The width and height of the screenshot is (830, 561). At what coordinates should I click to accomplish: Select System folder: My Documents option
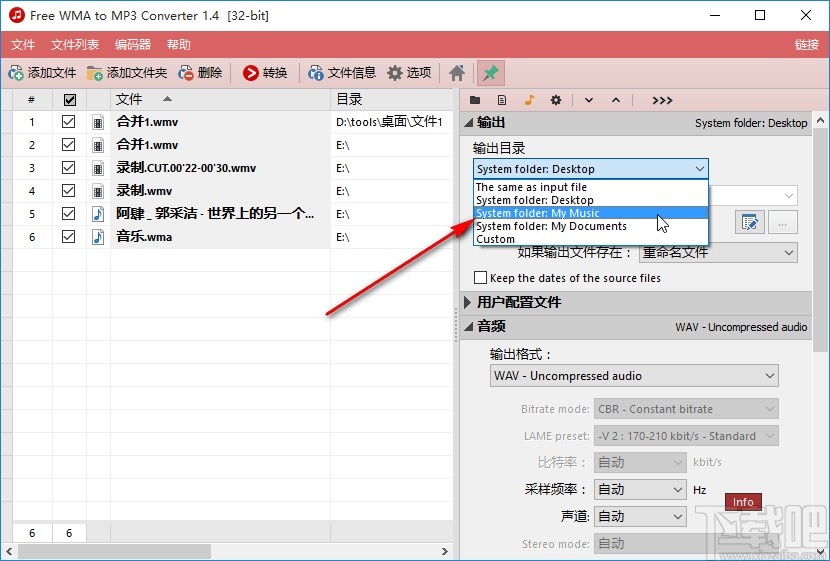[591, 226]
